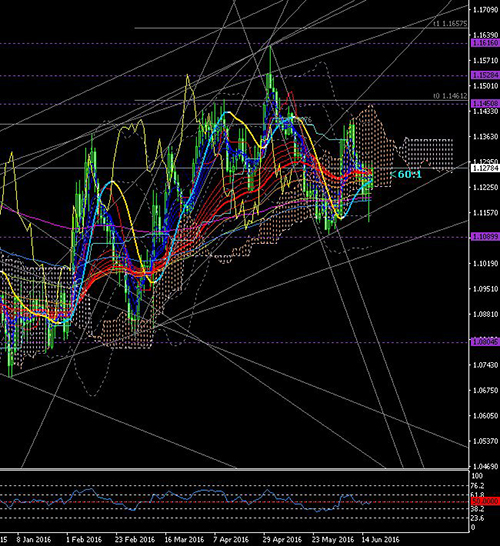
Task: Select the 14 Jun 2016 date marker
Action: 380,540
